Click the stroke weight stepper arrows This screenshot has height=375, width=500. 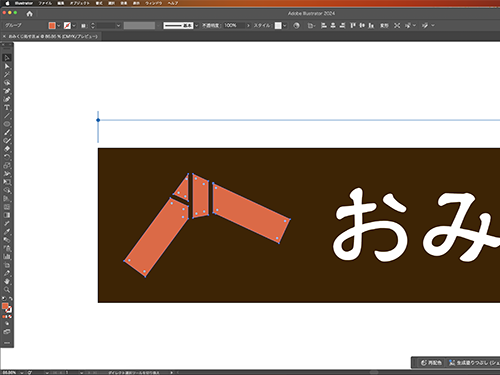click(x=93, y=26)
